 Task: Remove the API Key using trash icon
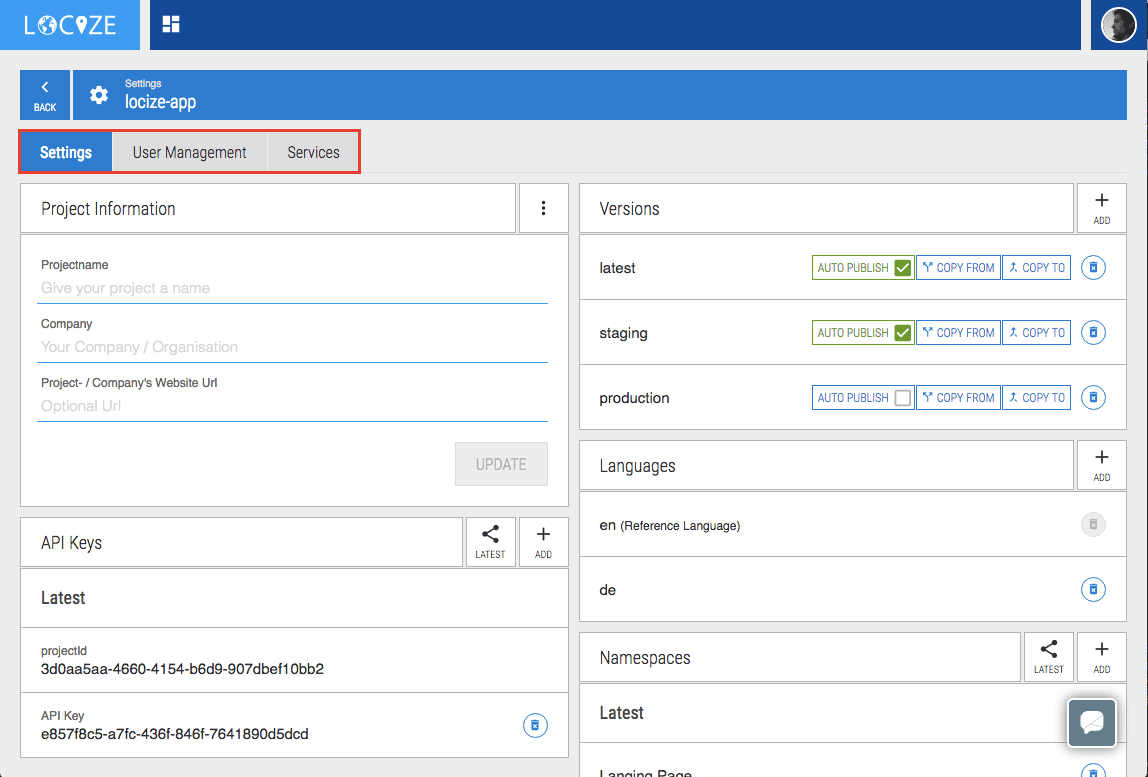tap(535, 725)
